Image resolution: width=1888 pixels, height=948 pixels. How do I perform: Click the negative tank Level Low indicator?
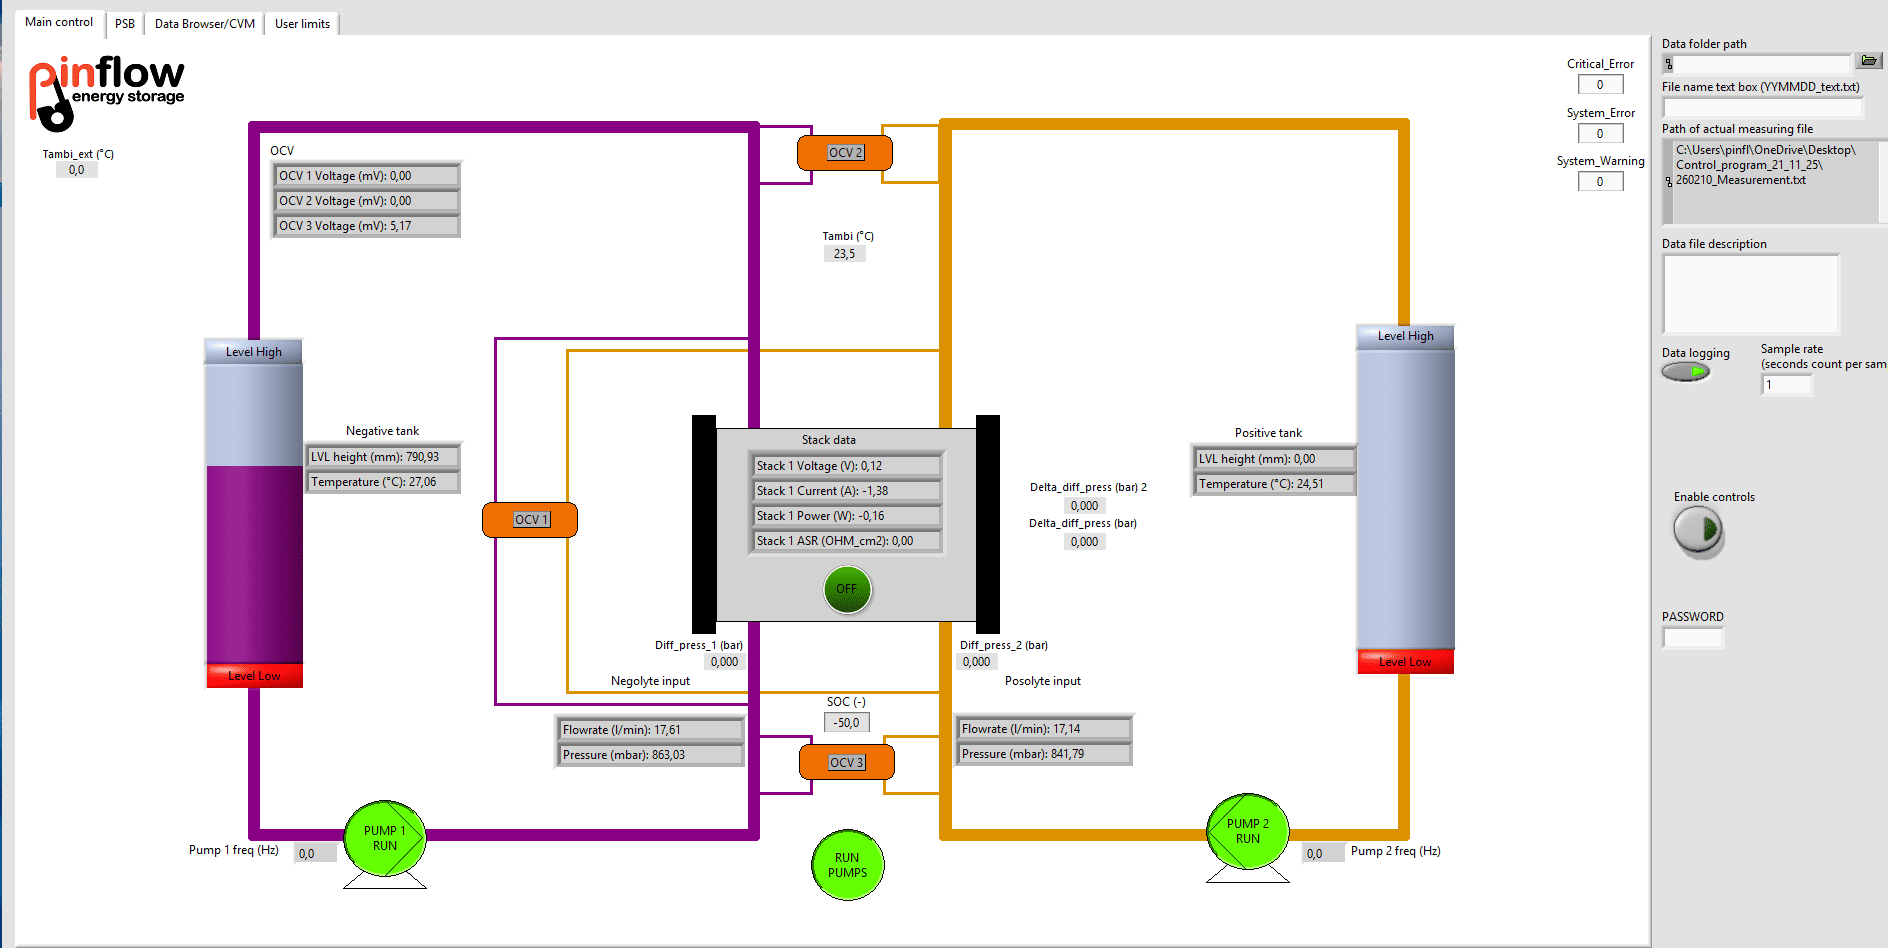point(254,676)
